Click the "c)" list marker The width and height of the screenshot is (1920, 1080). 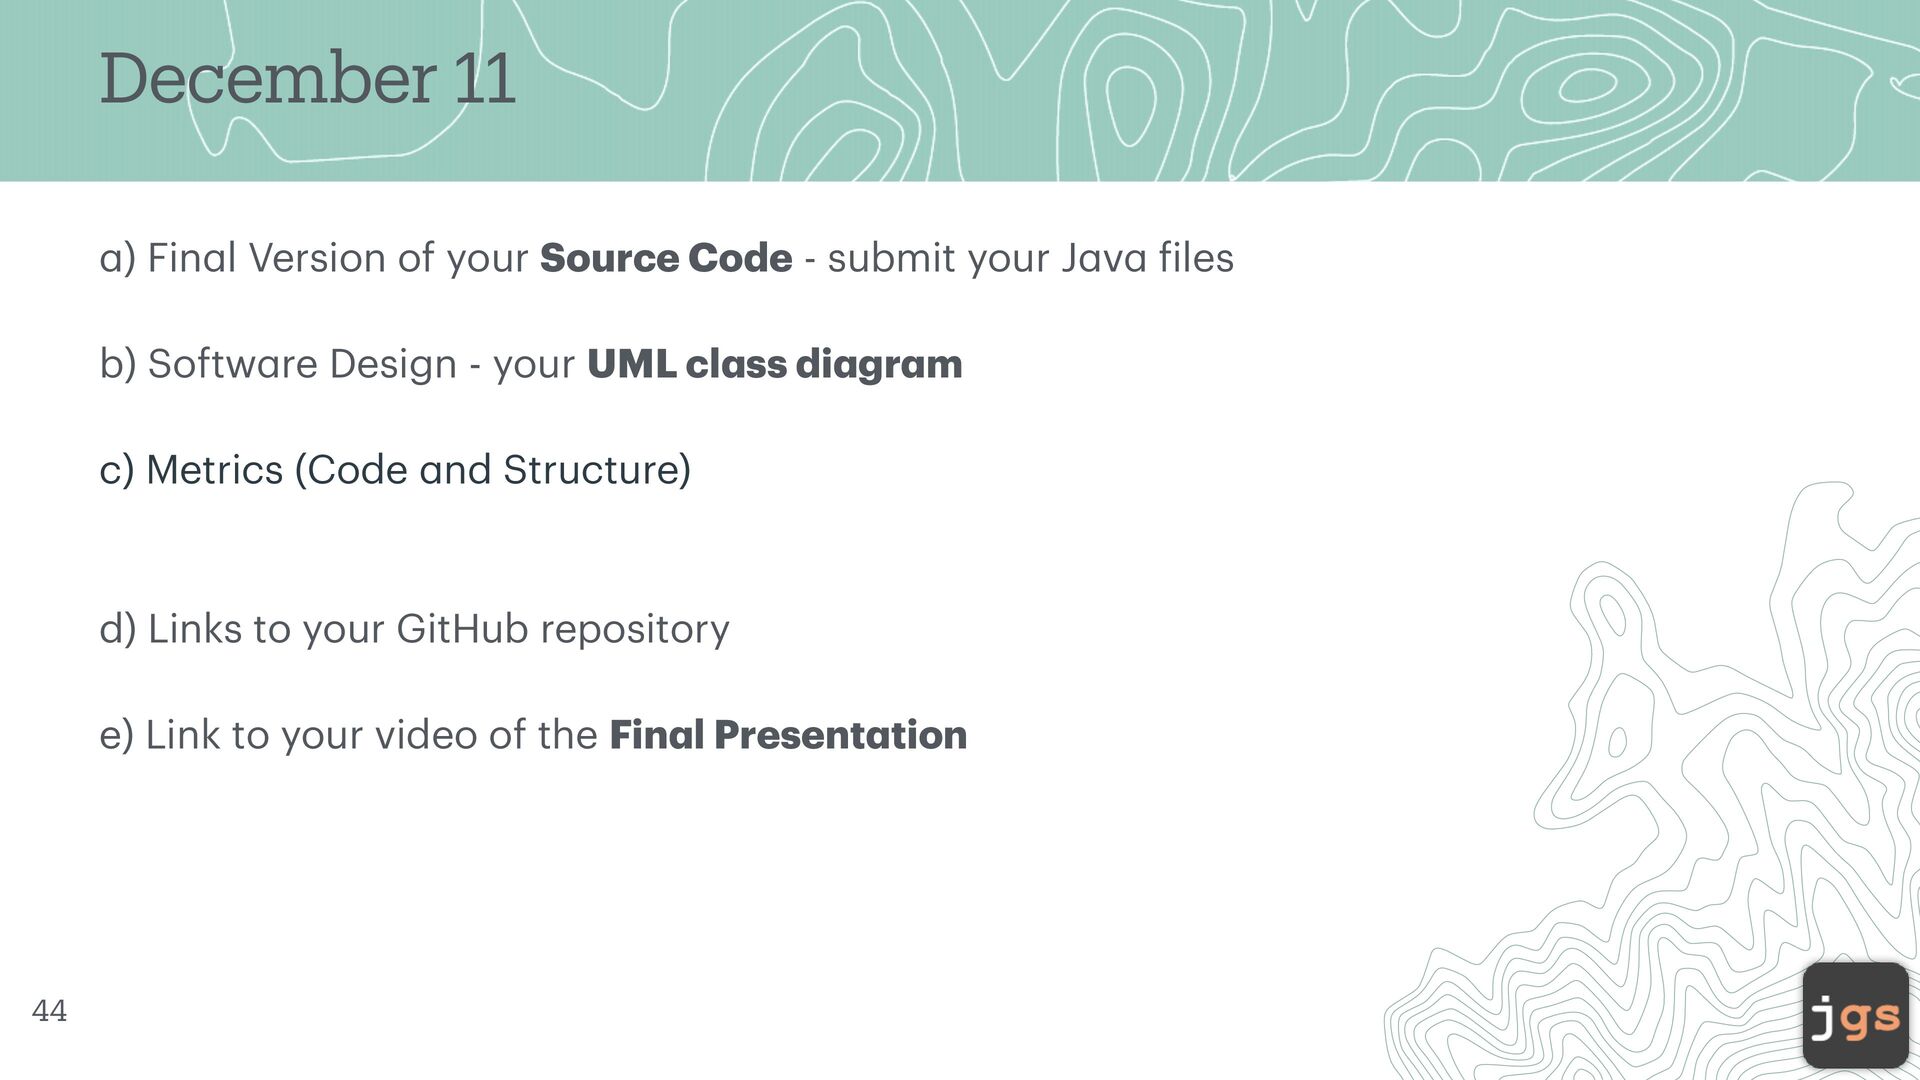point(116,470)
